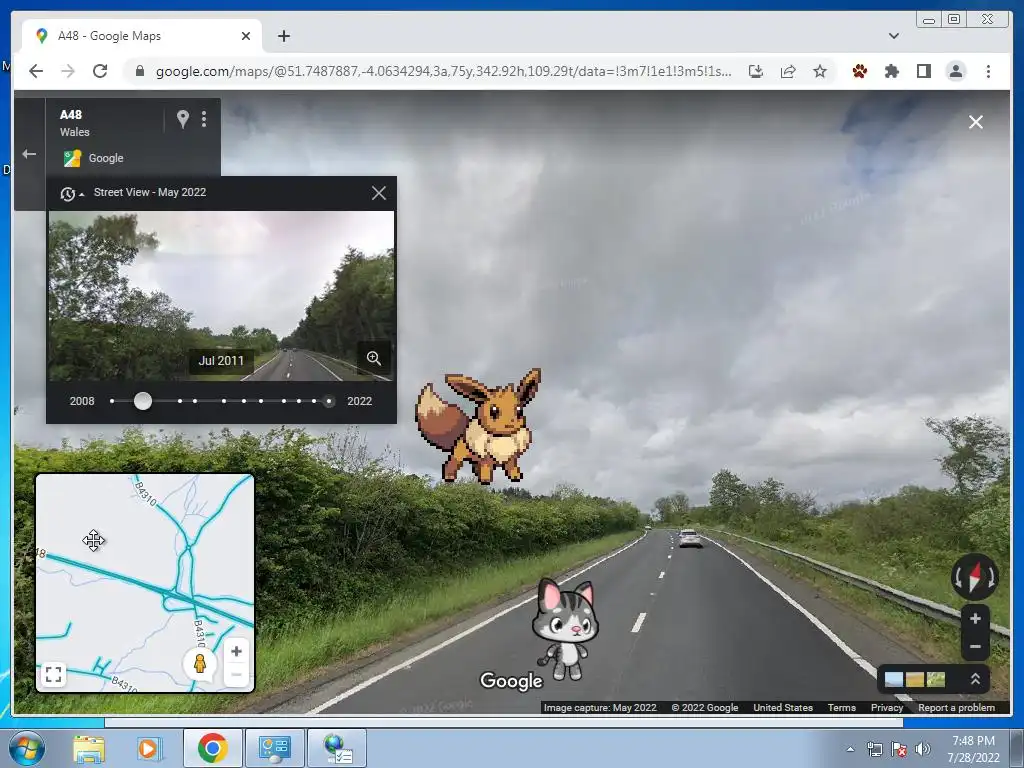
Task: Toggle the browser side panel
Action: [x=923, y=71]
